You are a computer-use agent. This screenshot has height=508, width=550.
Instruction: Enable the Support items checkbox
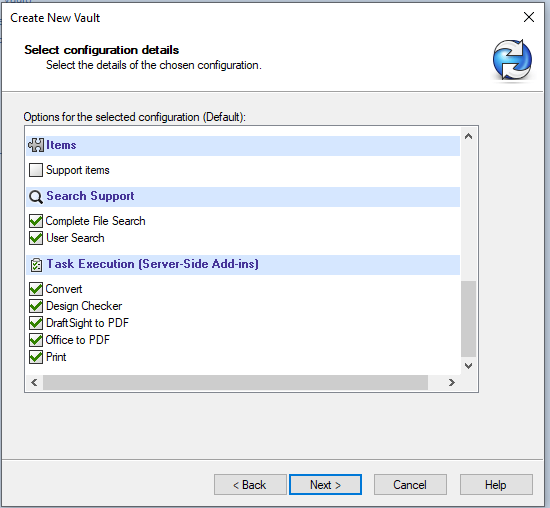tap(36, 170)
